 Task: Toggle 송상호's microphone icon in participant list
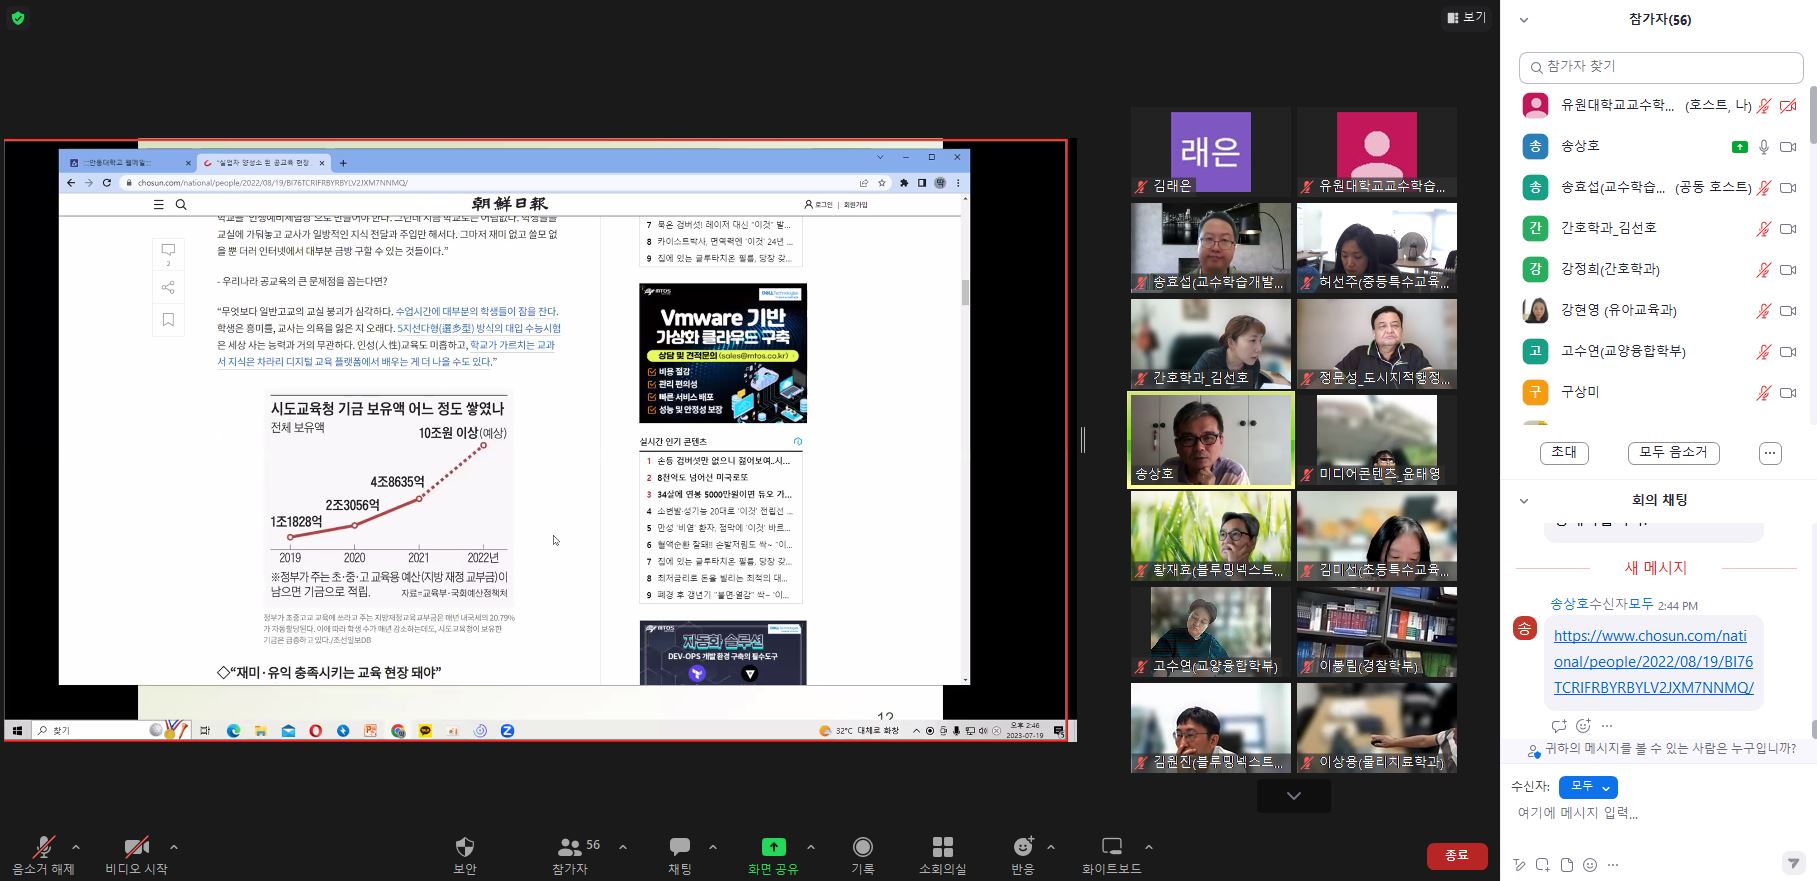point(1764,147)
